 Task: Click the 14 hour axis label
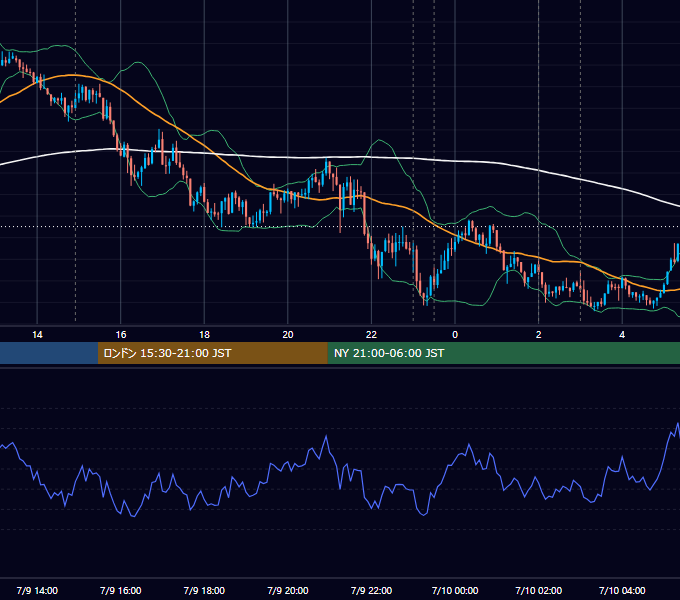coord(37,335)
